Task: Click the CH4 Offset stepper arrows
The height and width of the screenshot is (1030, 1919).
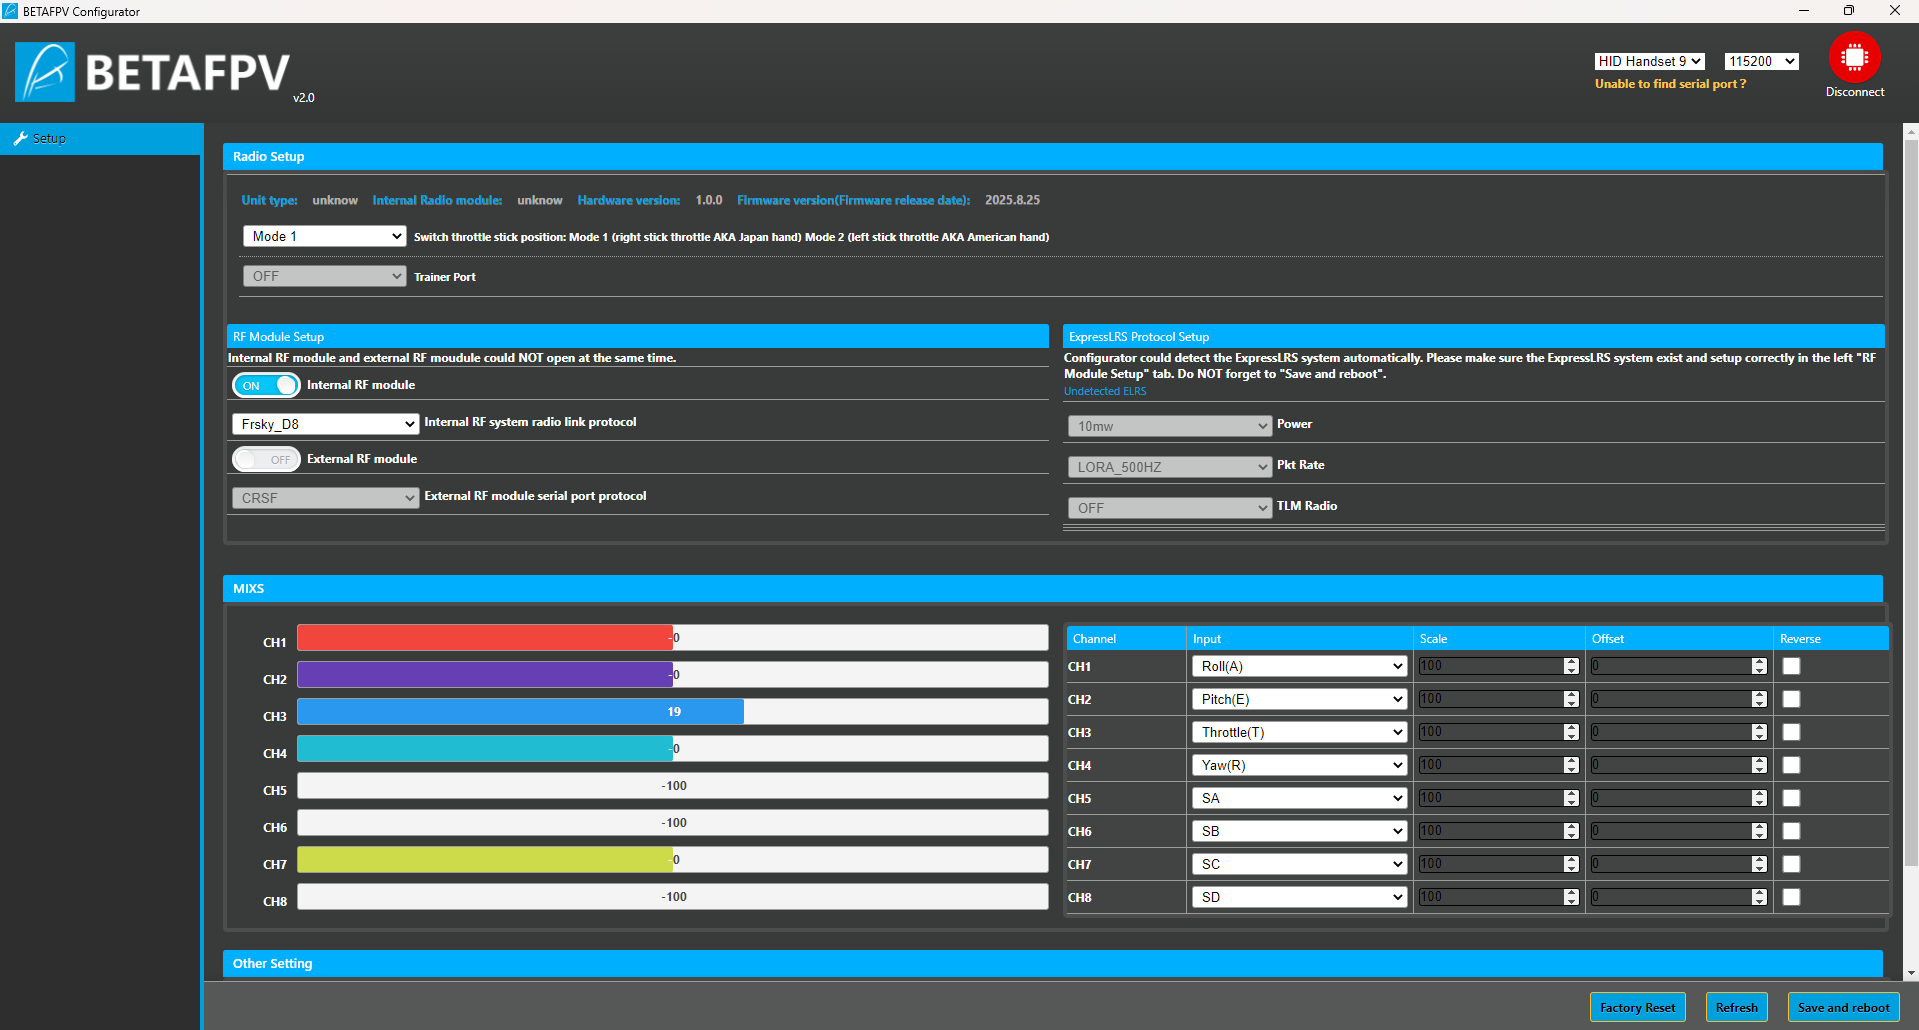Action: tap(1759, 765)
